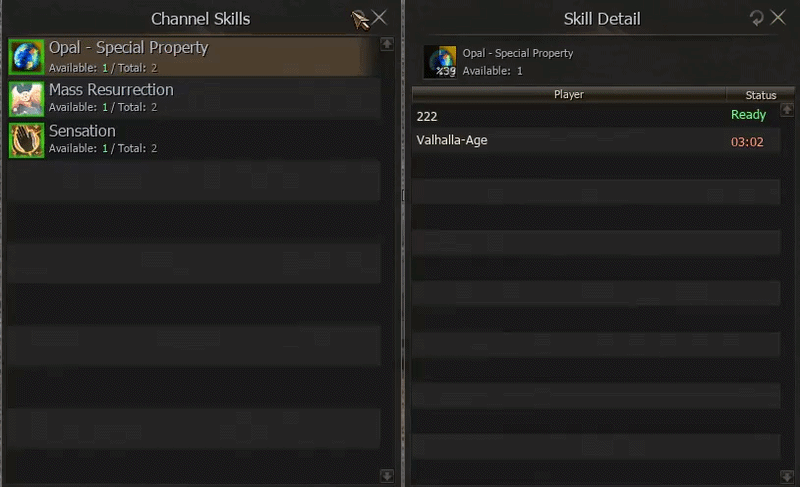Viewport: 800px width, 487px height.
Task: Close the Skill Detail panel
Action: [x=778, y=18]
